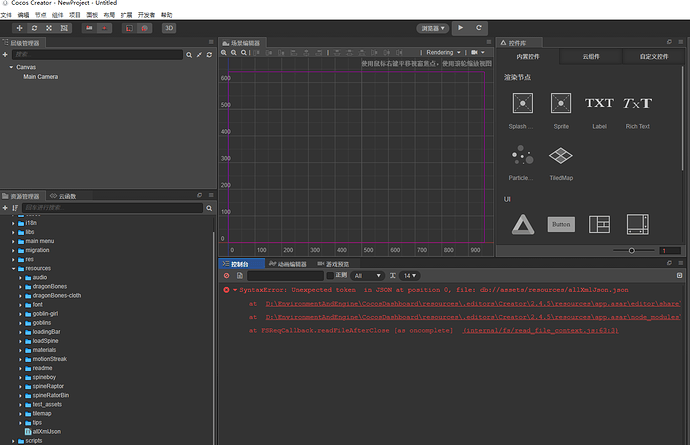Open the 层级管理器 panel menu icon
The height and width of the screenshot is (445, 690).
[x=211, y=42]
